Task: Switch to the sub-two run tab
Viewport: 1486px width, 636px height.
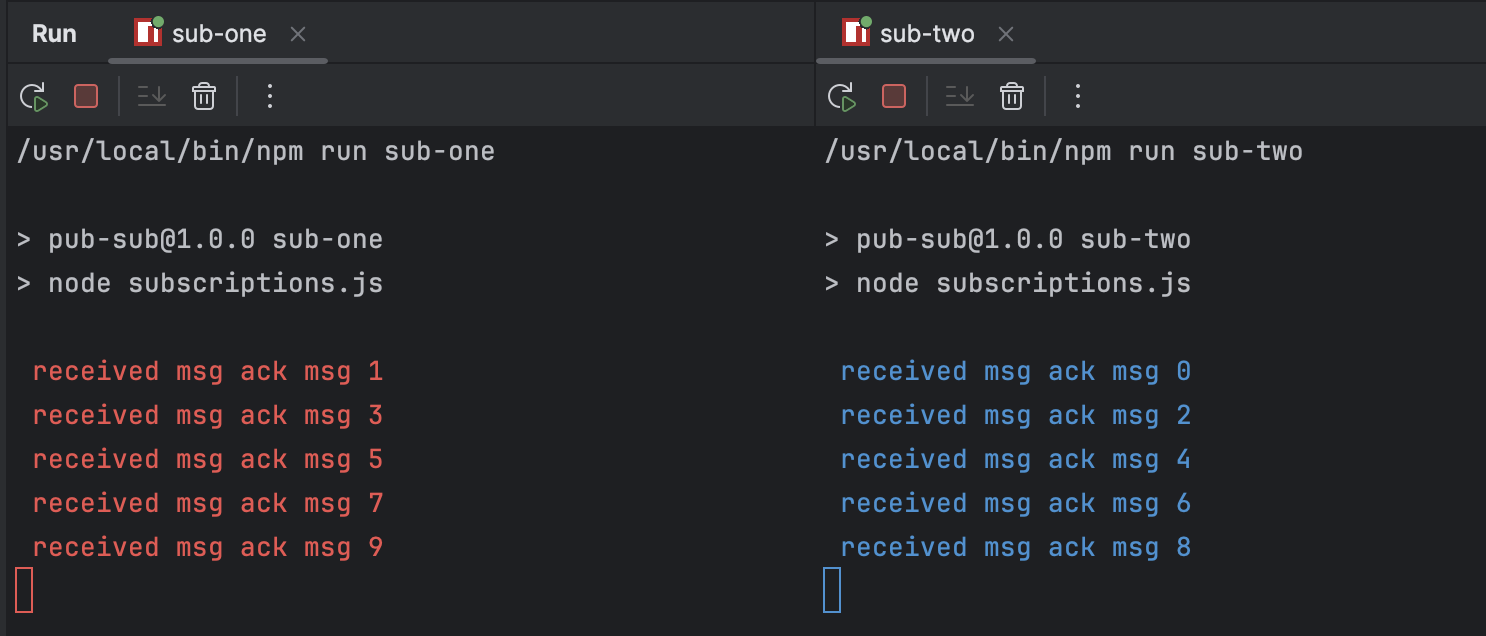Action: coord(926,34)
